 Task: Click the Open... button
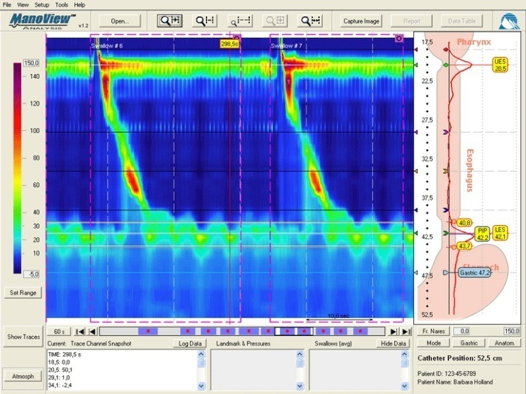[x=120, y=21]
